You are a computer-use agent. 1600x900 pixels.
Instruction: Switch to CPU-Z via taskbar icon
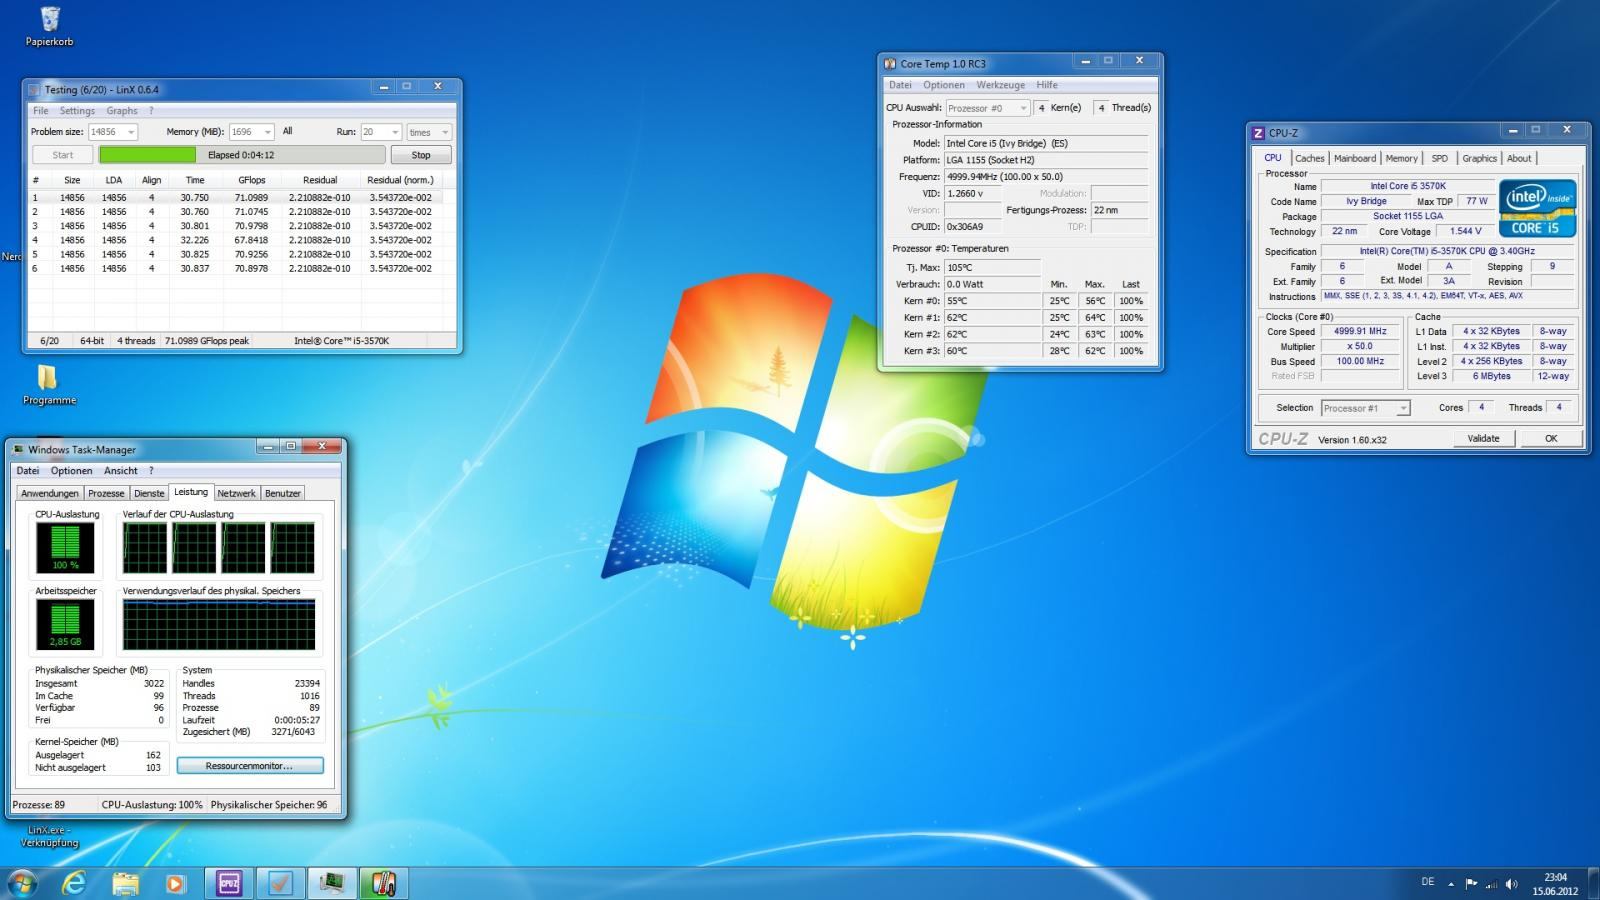coord(229,883)
